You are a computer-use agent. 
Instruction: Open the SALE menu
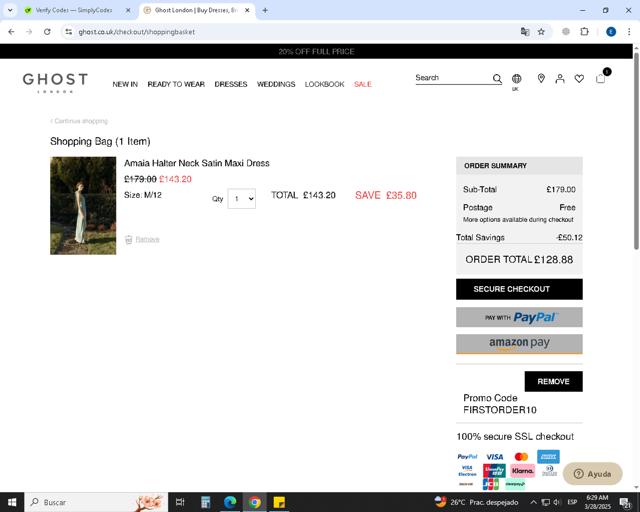coord(363,84)
